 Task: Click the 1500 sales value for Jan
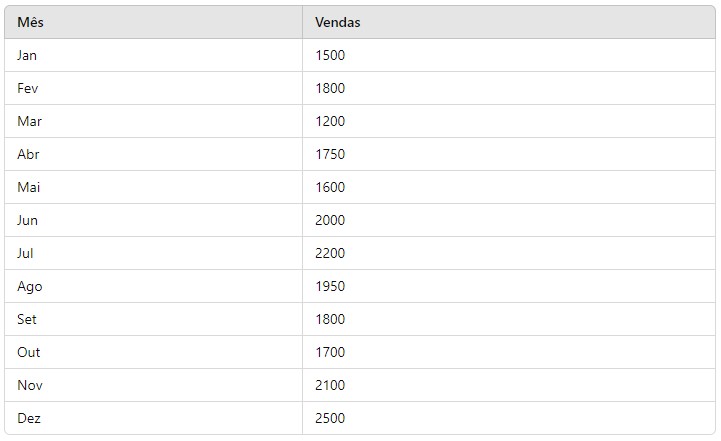click(x=330, y=55)
